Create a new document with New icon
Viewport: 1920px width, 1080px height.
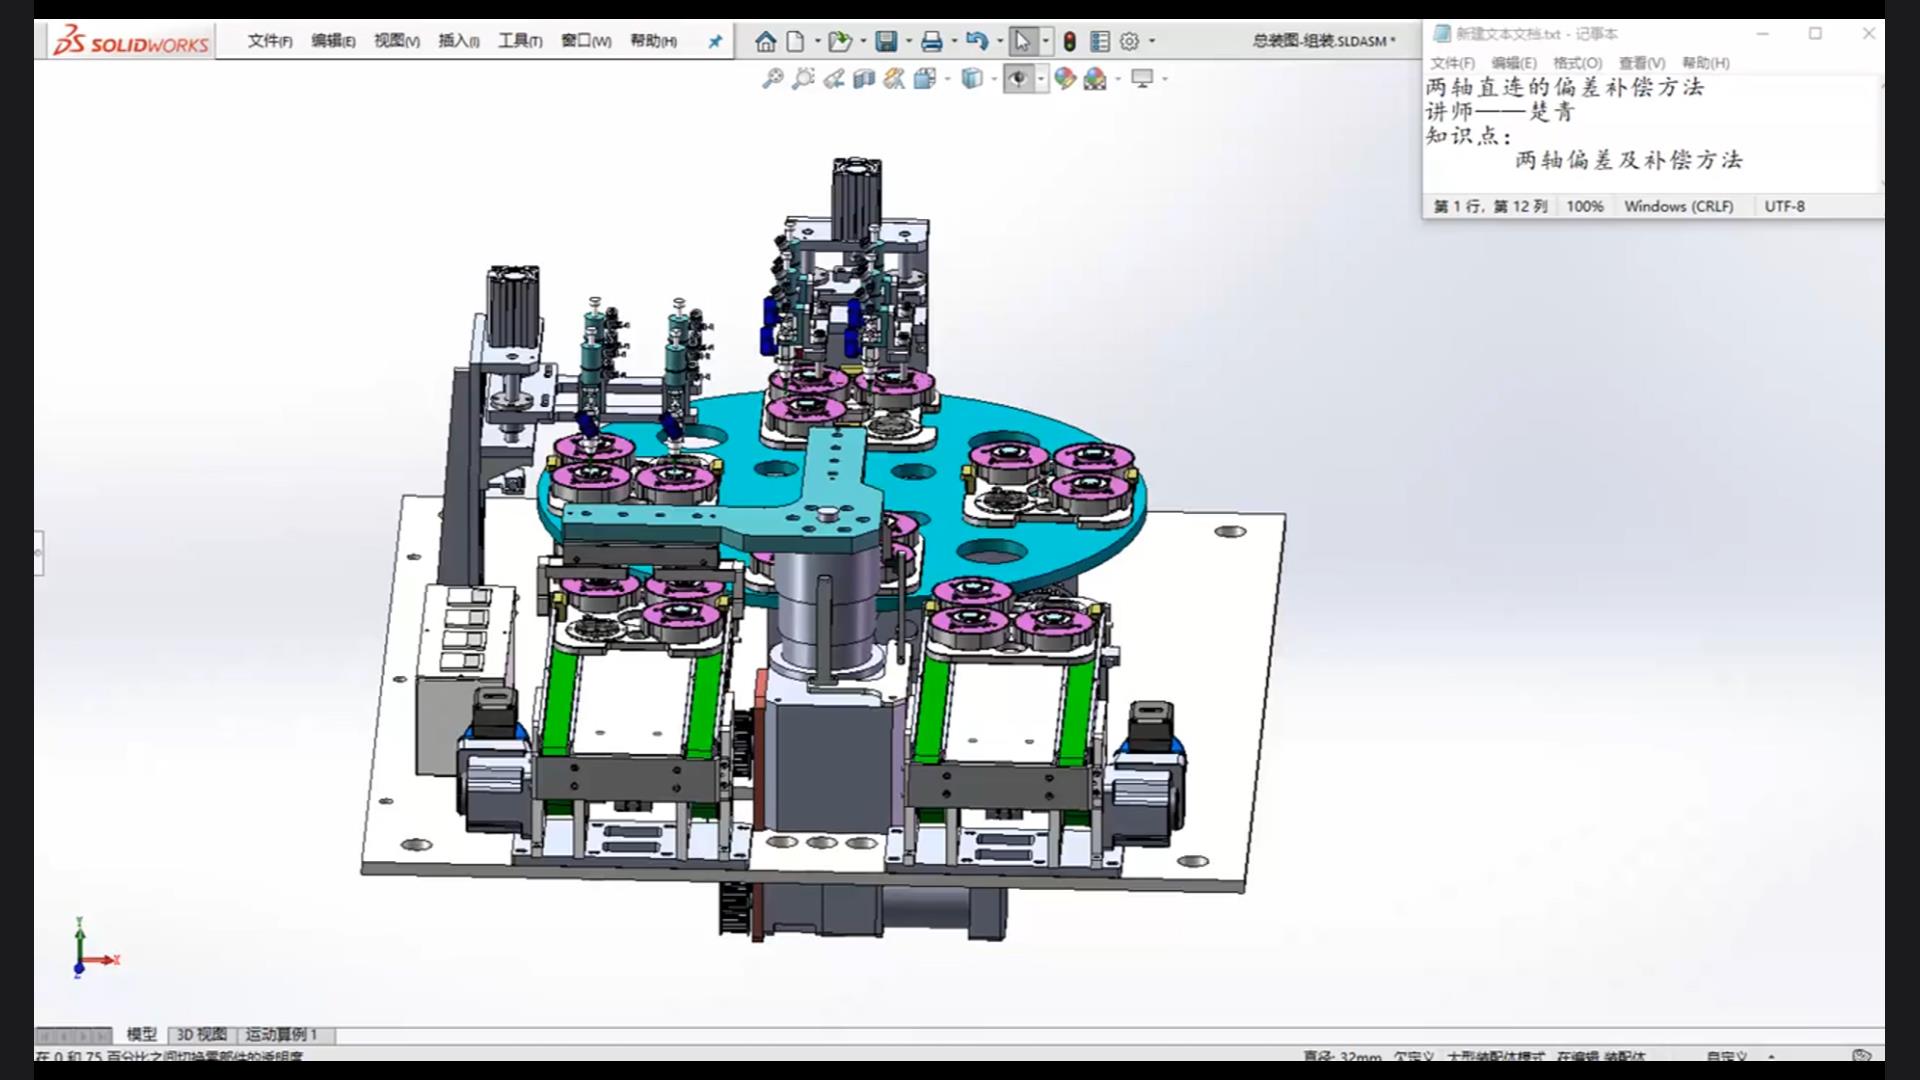point(796,41)
